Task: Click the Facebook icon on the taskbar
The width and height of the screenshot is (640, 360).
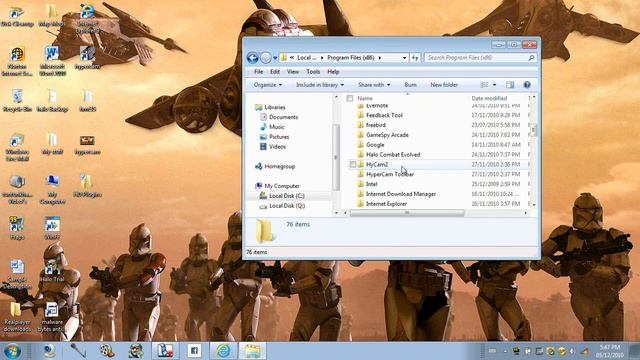Action: pyautogui.click(x=194, y=351)
